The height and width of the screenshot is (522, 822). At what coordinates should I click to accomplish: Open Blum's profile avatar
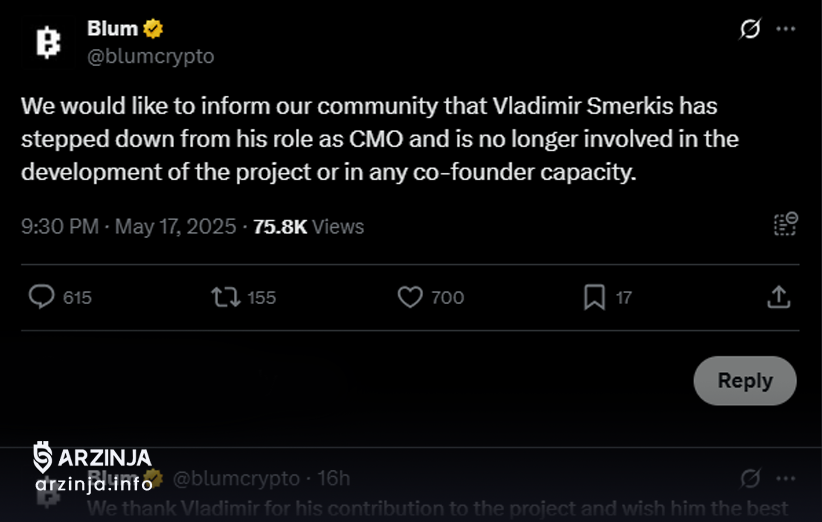pos(48,42)
